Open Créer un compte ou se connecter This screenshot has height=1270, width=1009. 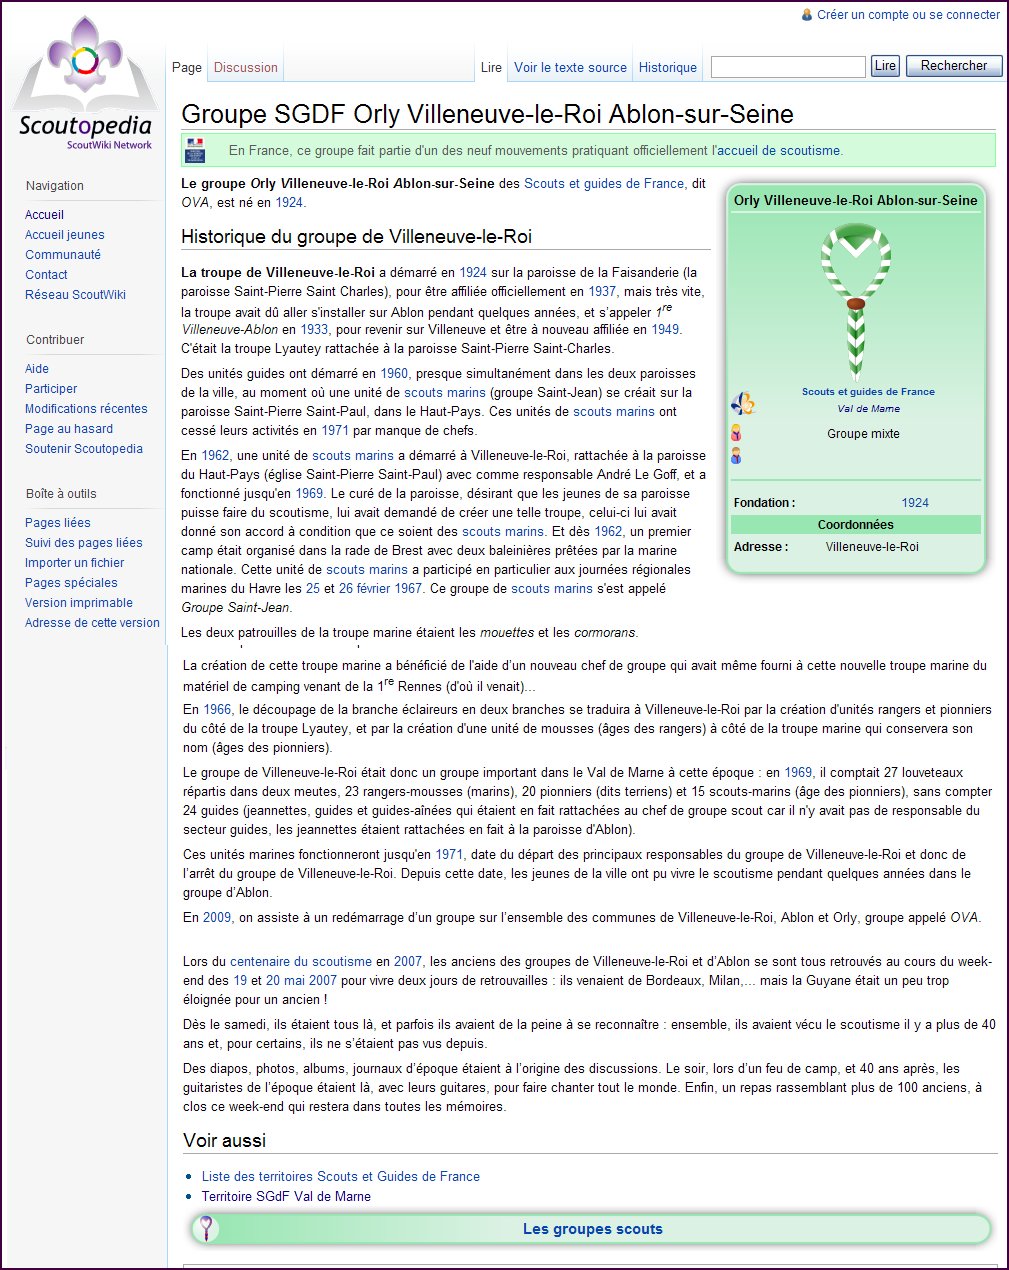pyautogui.click(x=908, y=15)
